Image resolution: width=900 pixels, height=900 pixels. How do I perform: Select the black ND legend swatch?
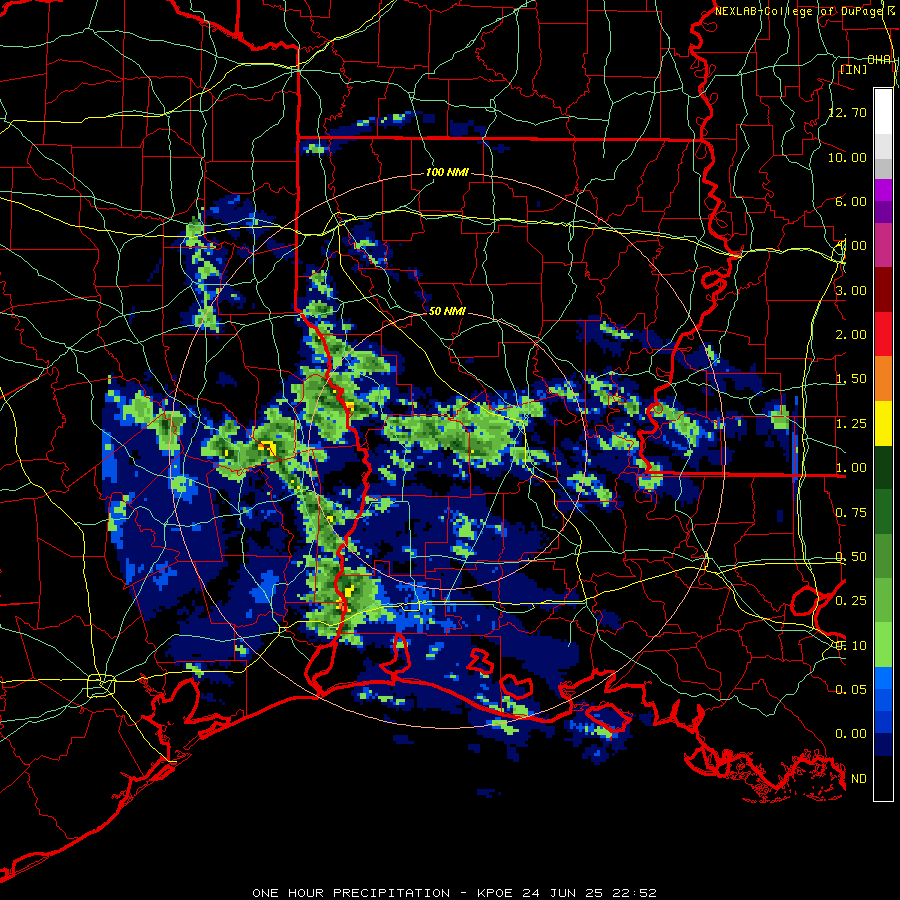(883, 778)
